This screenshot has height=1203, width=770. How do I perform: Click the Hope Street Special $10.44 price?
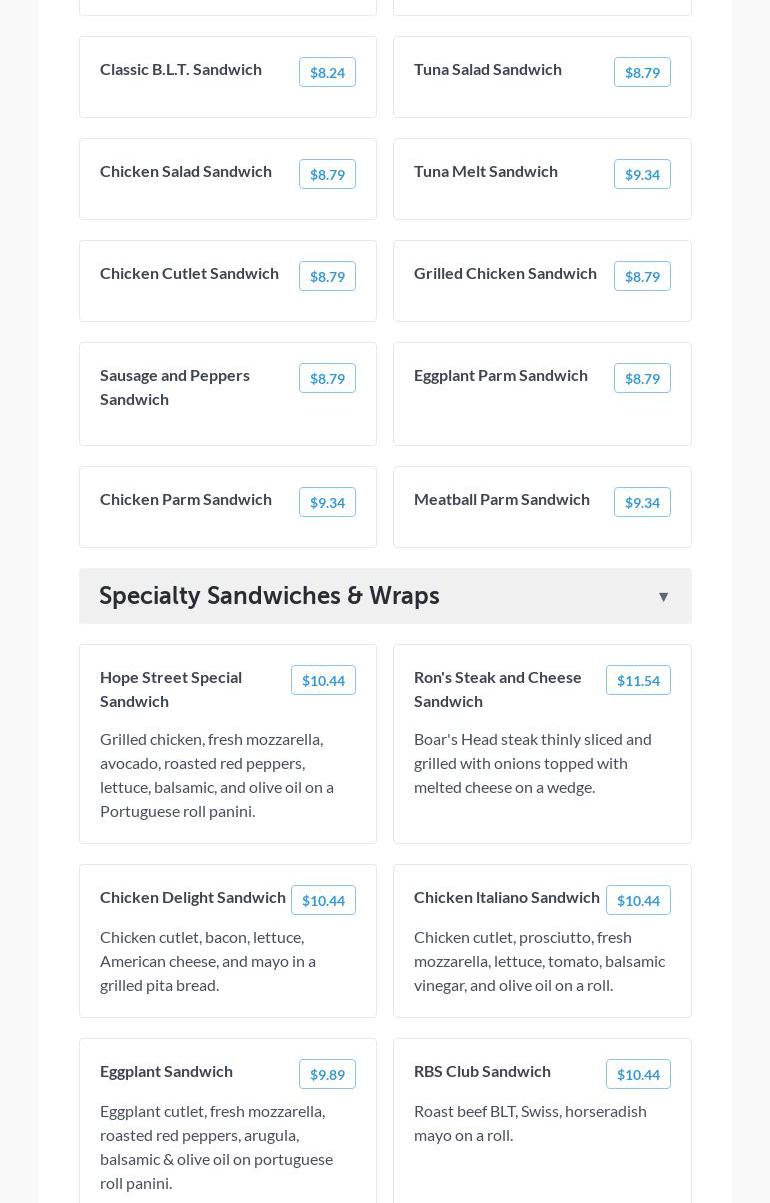pos(323,681)
